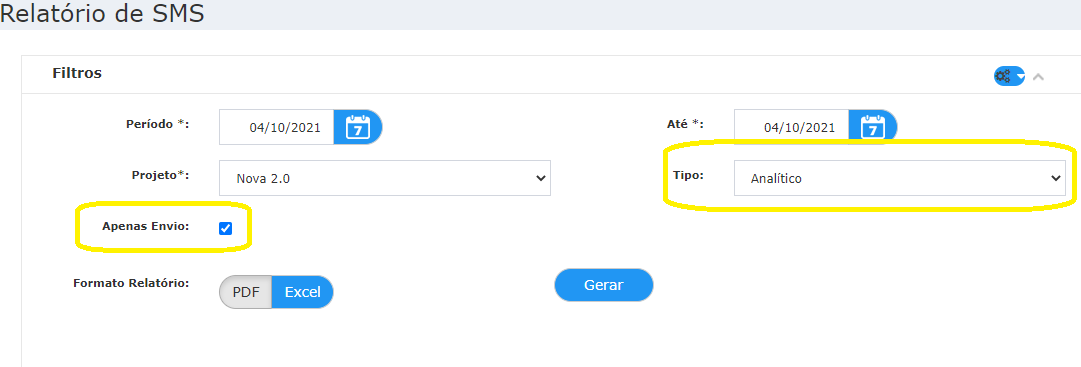Viewport: 1081px width, 367px height.
Task: Click the Apenas Envio label text
Action: 145,226
